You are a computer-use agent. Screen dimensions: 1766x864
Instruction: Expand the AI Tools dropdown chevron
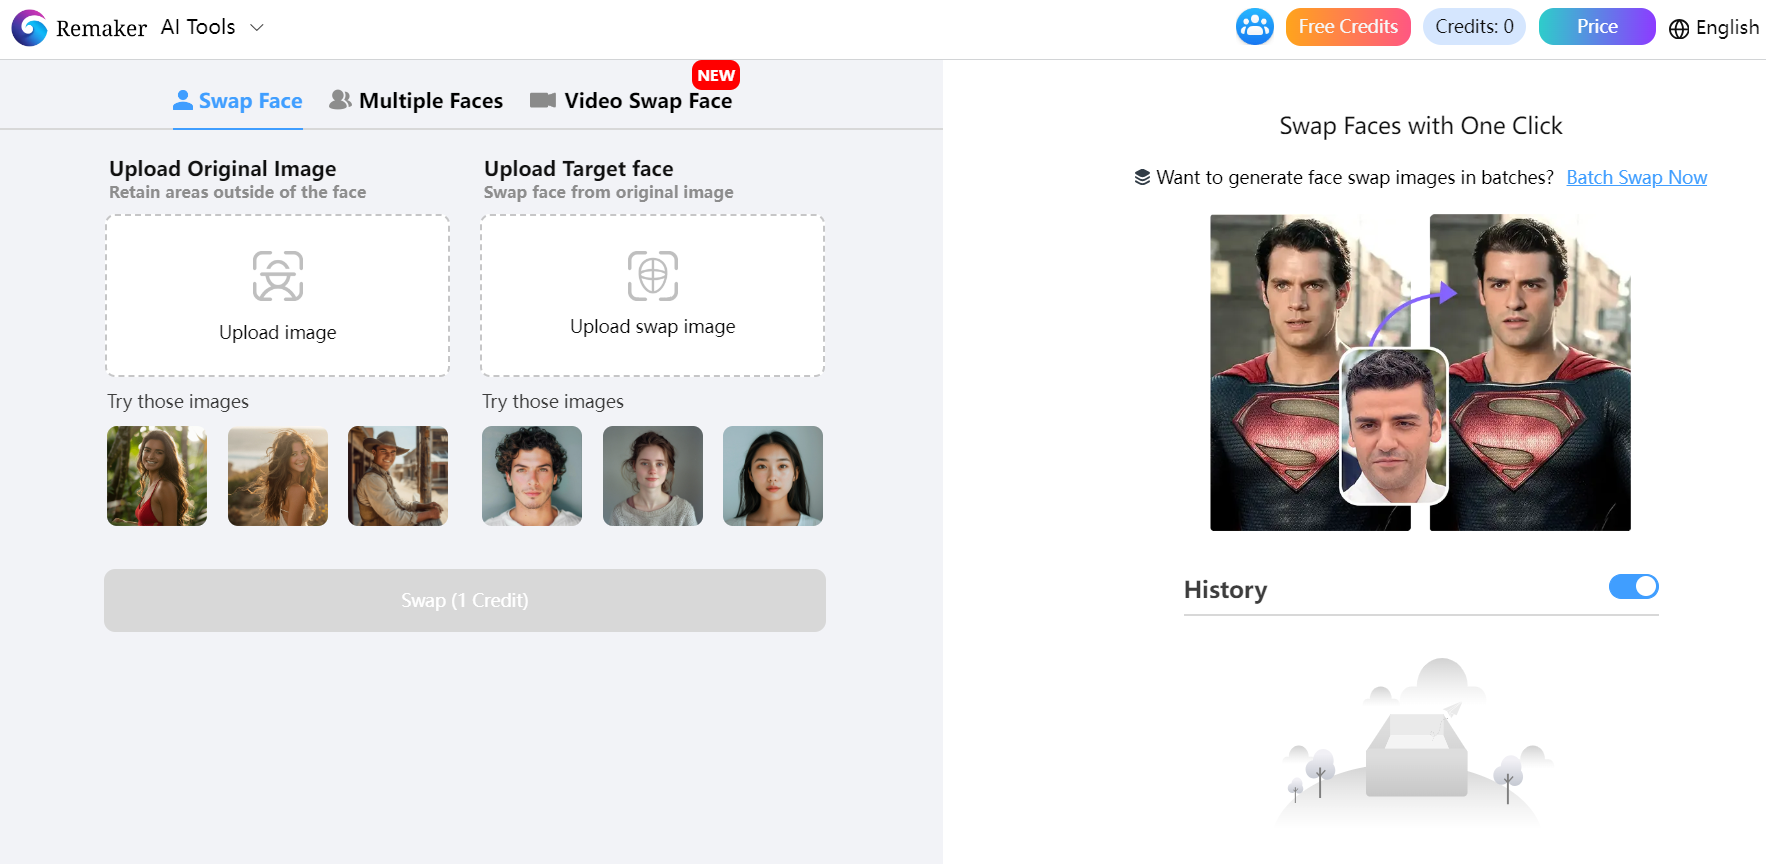(257, 27)
